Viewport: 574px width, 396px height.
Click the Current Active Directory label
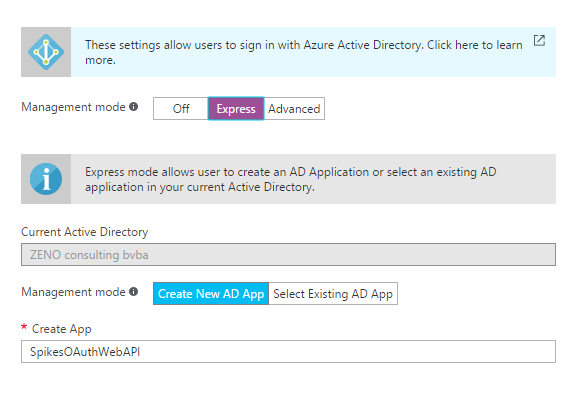[85, 232]
